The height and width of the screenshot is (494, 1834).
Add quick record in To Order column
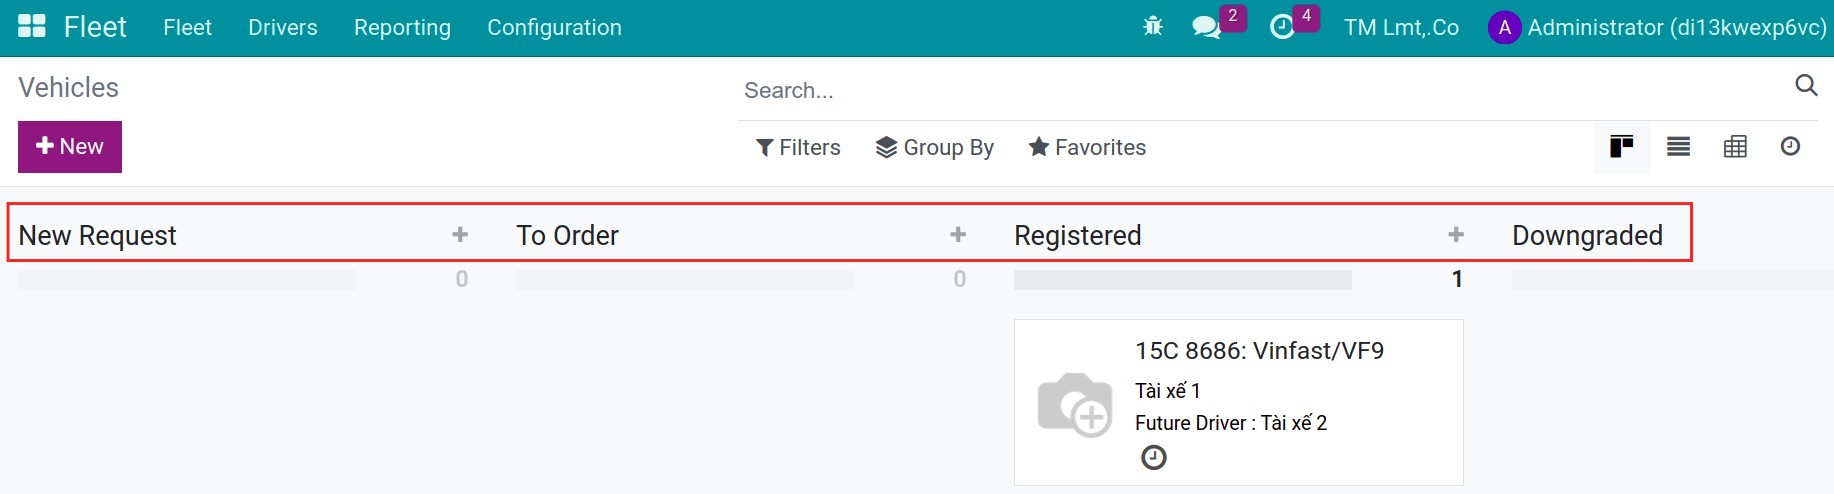pos(958,234)
